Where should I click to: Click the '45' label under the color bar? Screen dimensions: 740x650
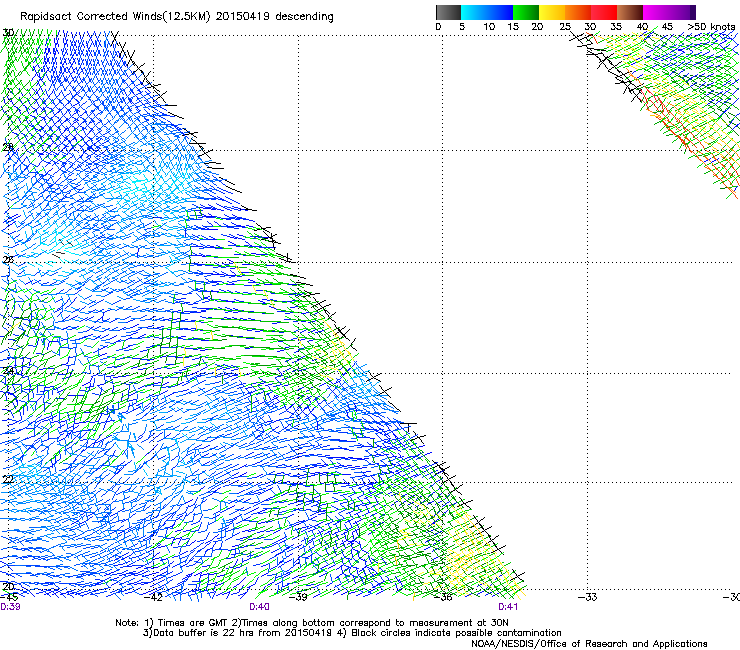667,27
